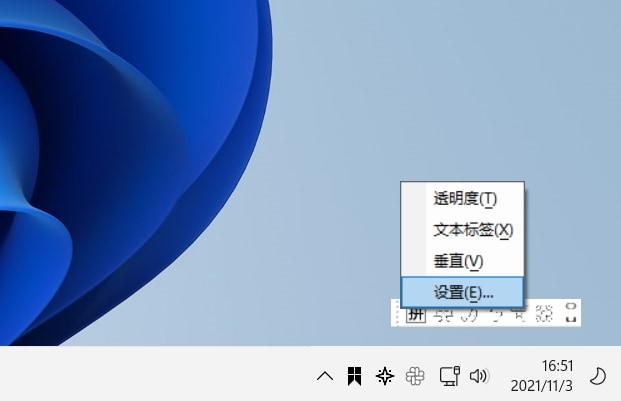Select 垂直(V) in the context menu
Viewport: 621px width, 401px height.
coord(462,261)
